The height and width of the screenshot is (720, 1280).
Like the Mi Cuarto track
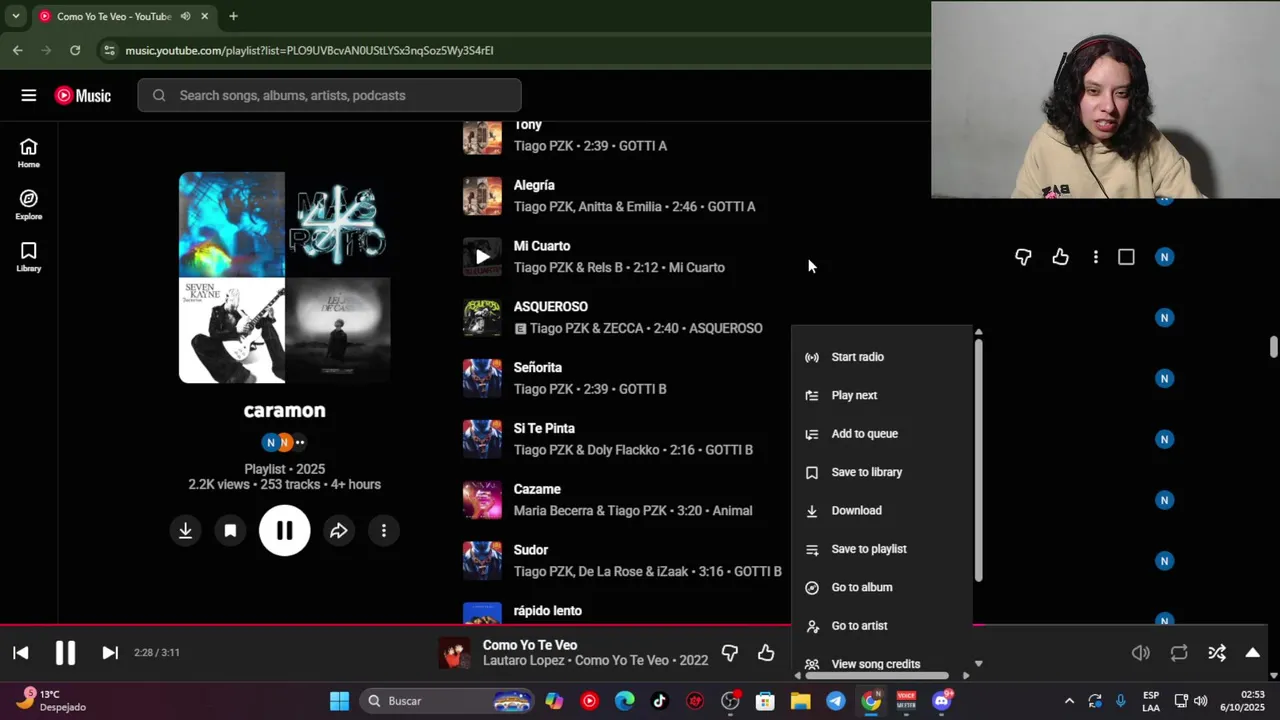[x=1060, y=257]
